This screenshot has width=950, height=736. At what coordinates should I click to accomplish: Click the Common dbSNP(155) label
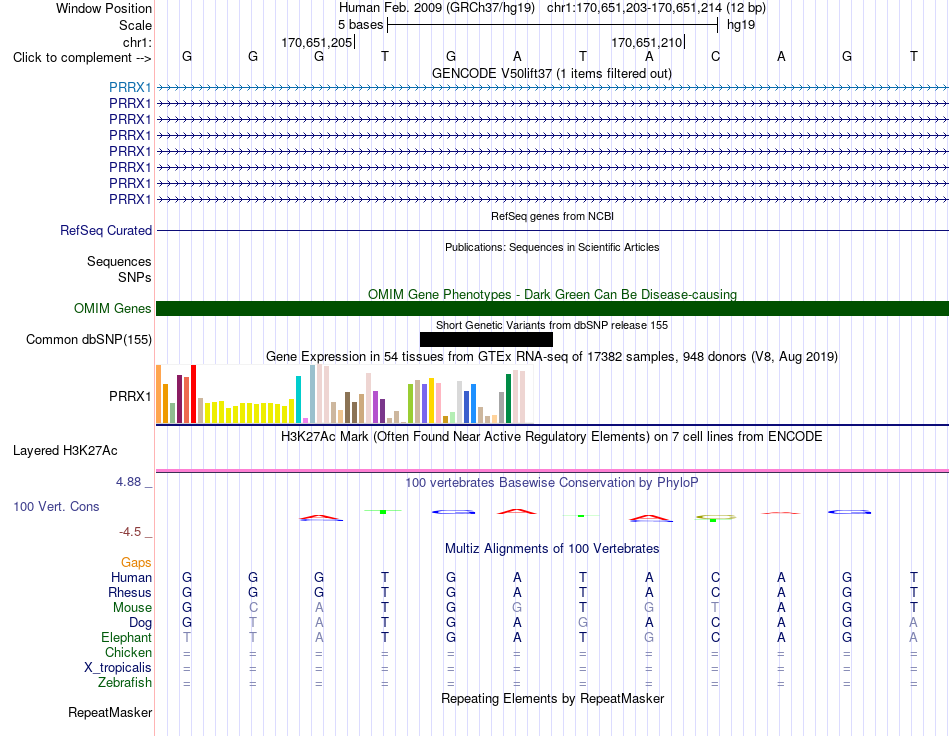coord(88,339)
